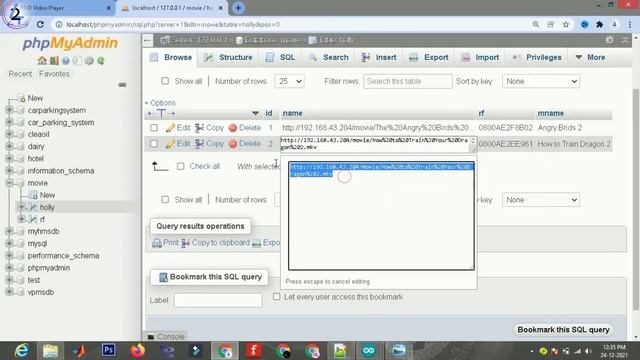This screenshot has height=360, width=640.
Task: Click Copy icon for row id 1
Action: 209,128
